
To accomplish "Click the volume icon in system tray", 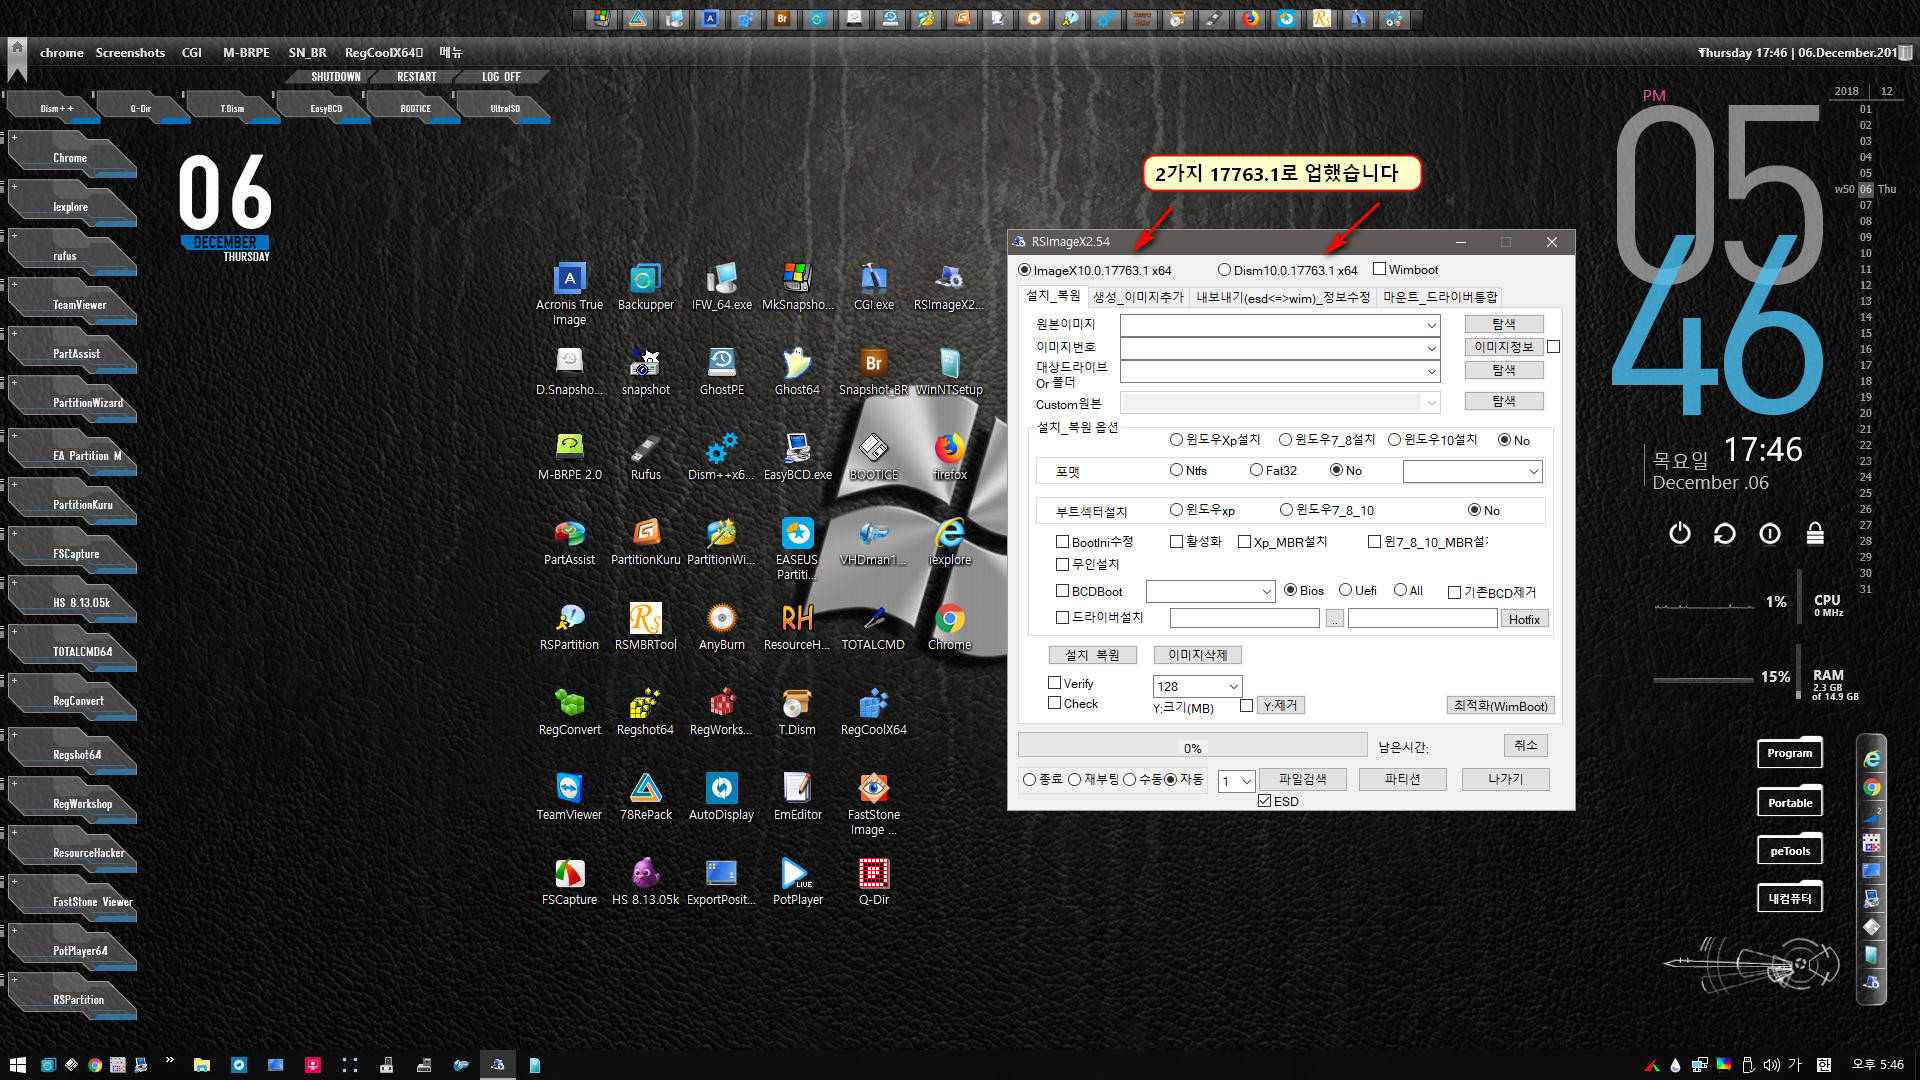I will [1771, 1065].
